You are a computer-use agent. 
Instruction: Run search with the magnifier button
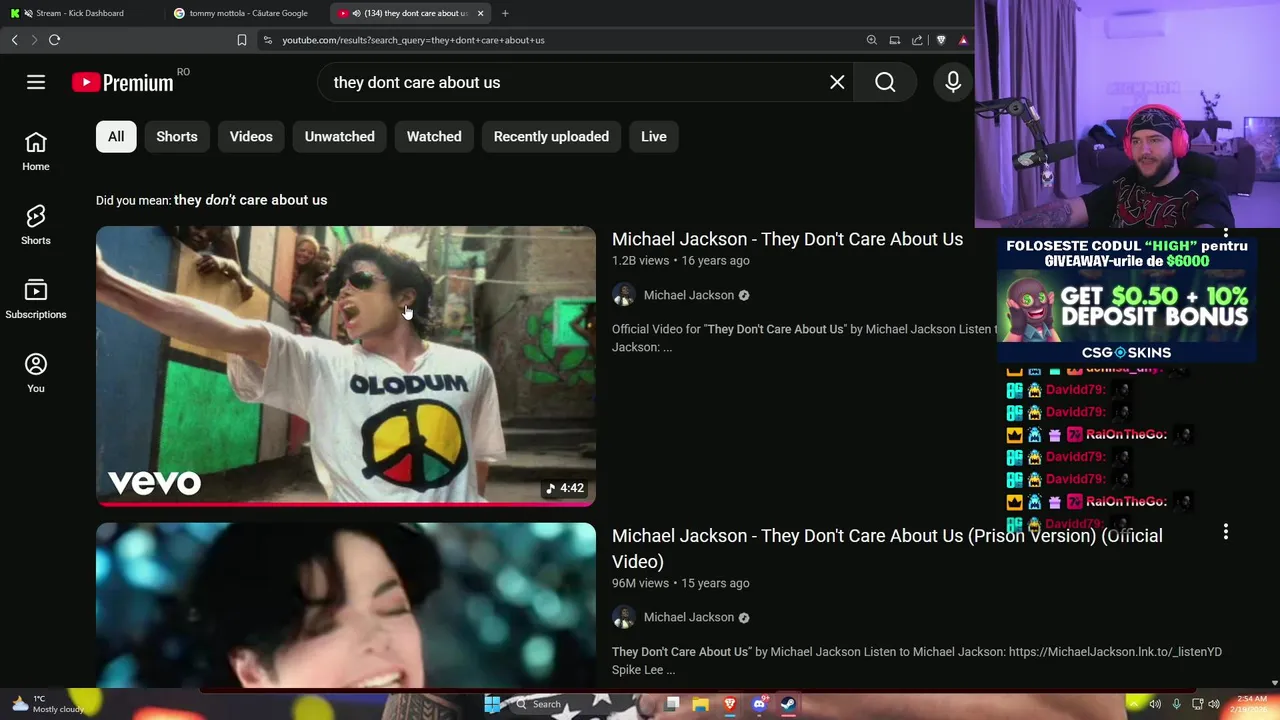coord(885,82)
